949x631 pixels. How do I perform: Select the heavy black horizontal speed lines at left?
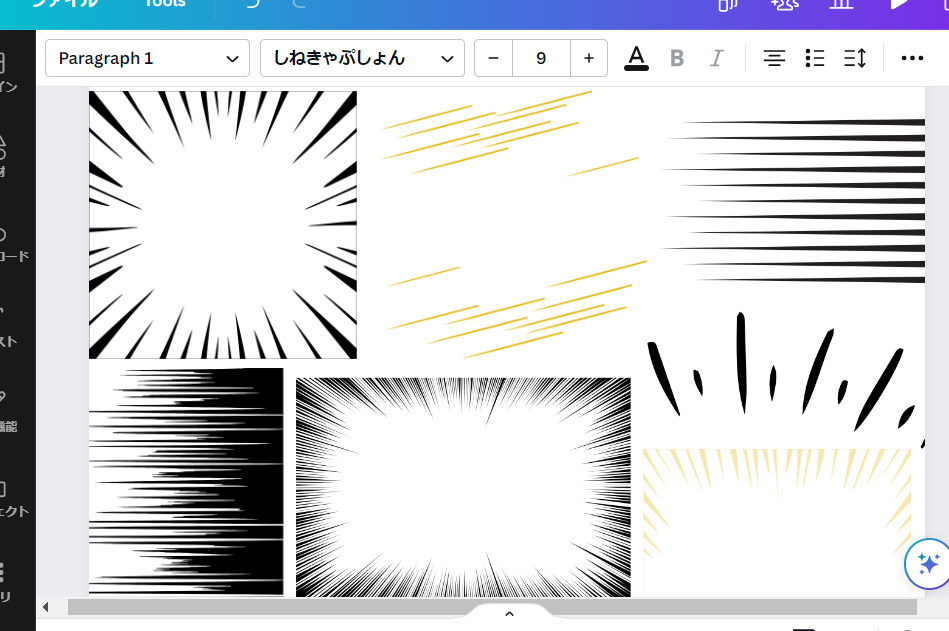[186, 482]
